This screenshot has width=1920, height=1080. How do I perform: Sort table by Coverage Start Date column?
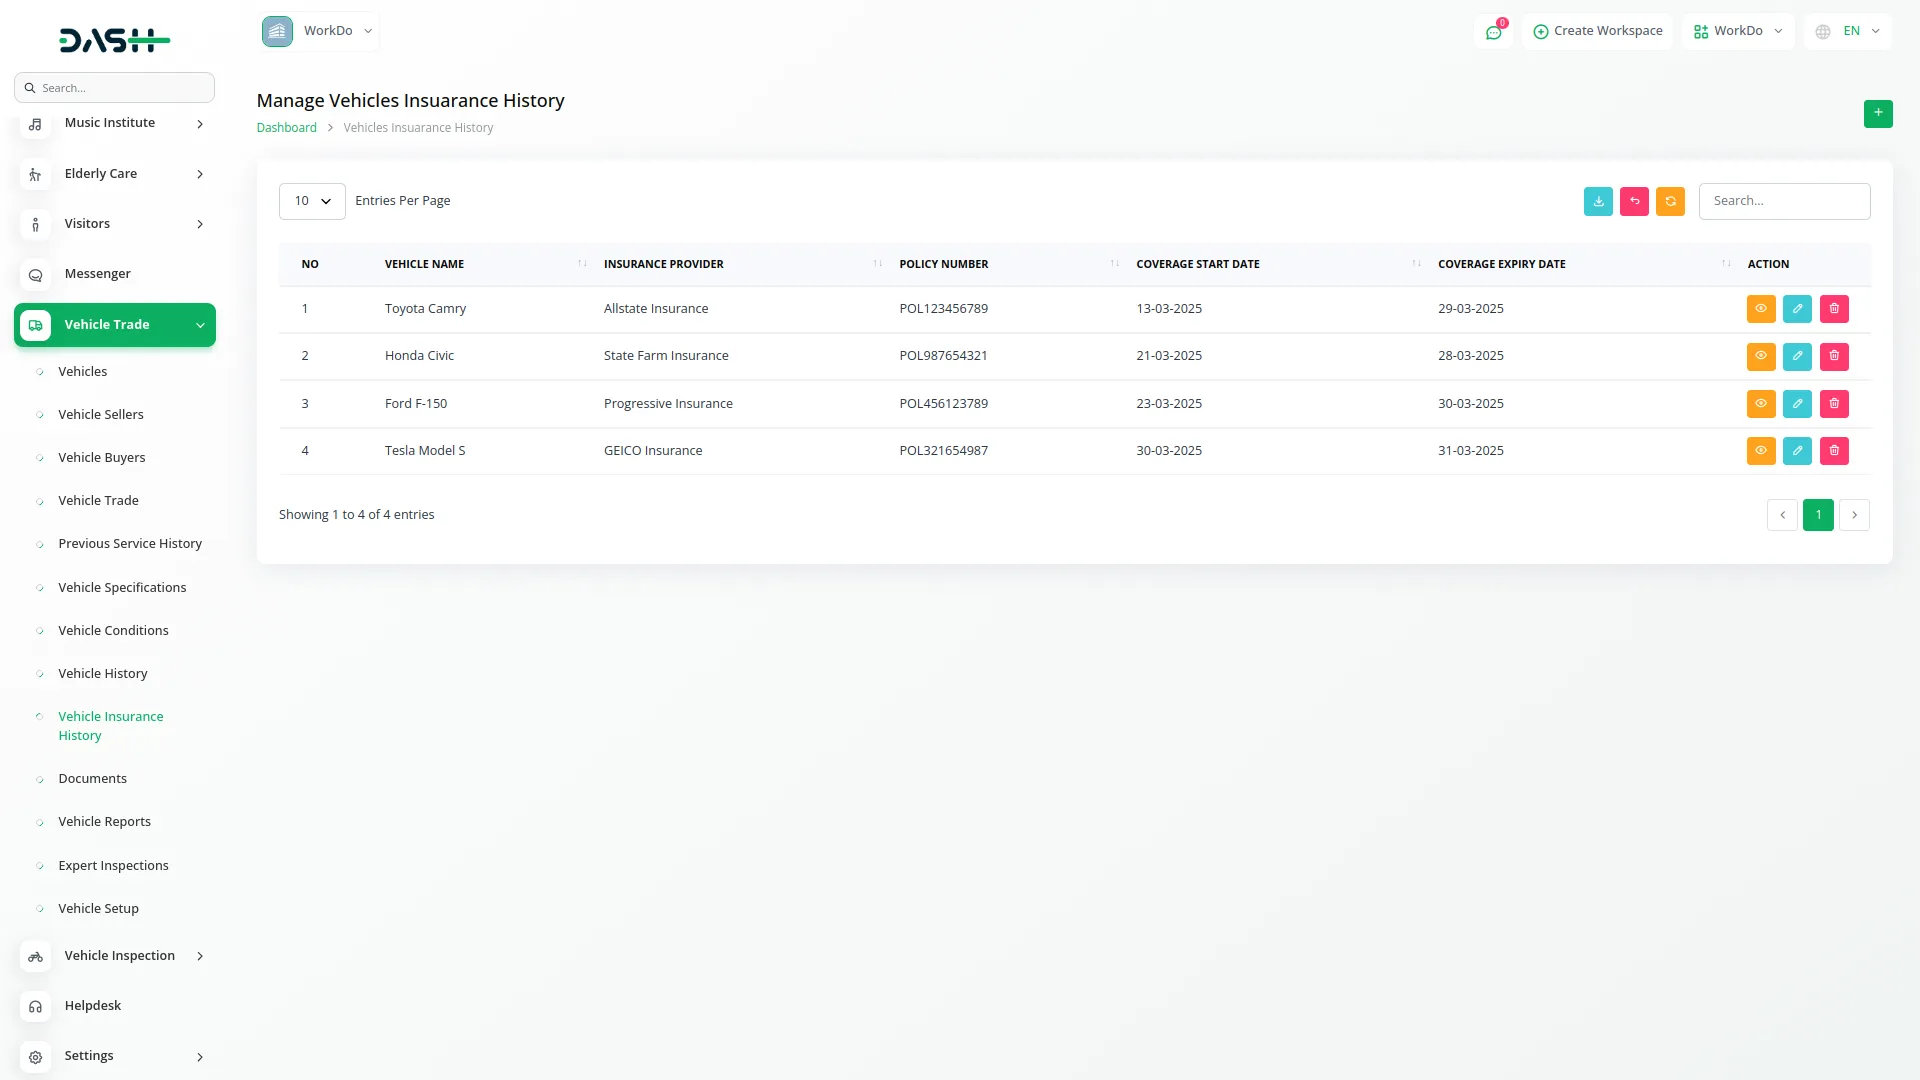point(1197,264)
